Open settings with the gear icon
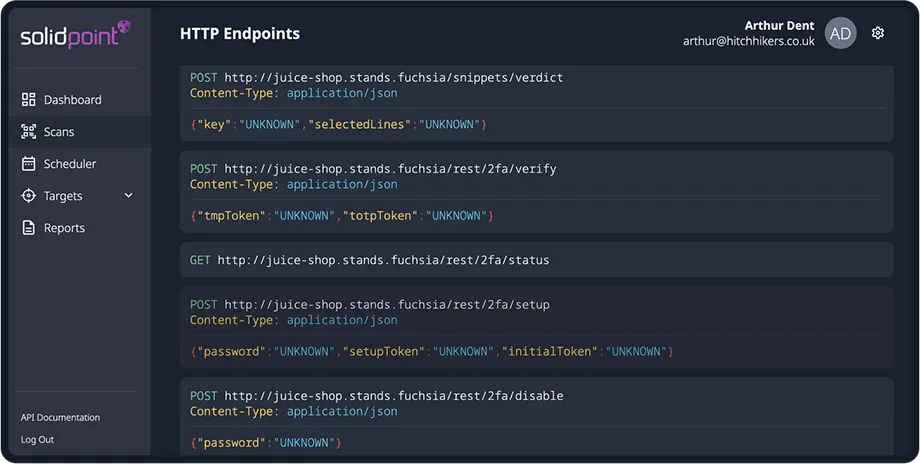This screenshot has width=920, height=464. click(x=878, y=33)
